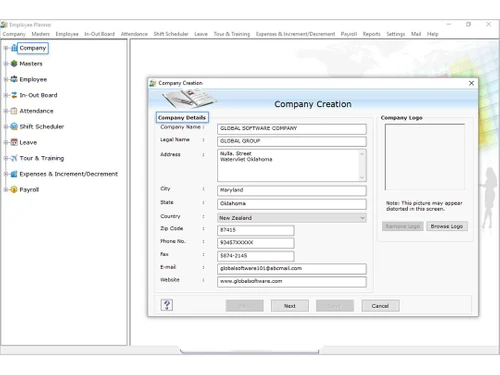Viewport: 500px width, 375px height.
Task: Click the Zip Code field with 87415
Action: tap(256, 230)
